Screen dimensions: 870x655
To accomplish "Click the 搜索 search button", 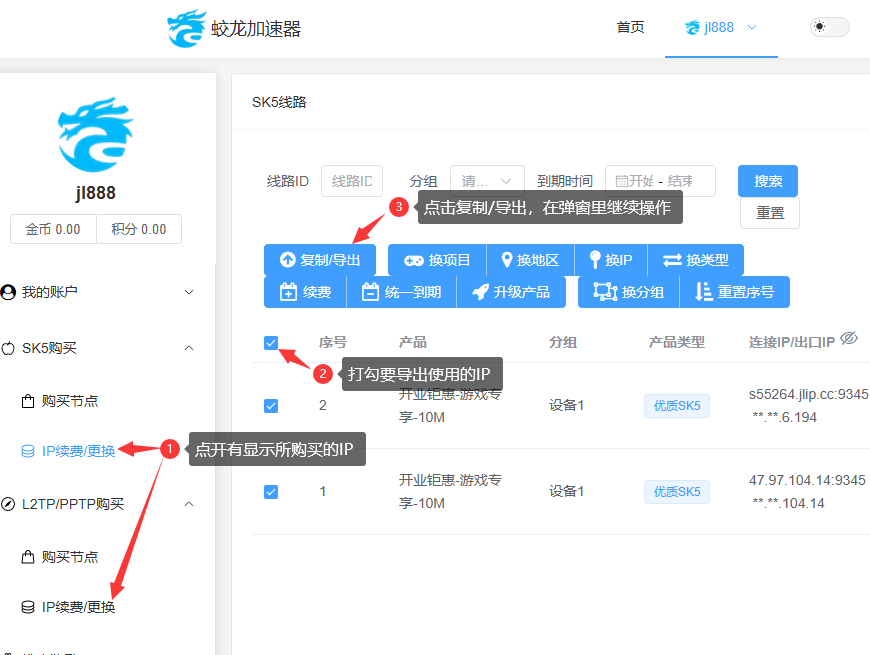I will click(x=767, y=181).
